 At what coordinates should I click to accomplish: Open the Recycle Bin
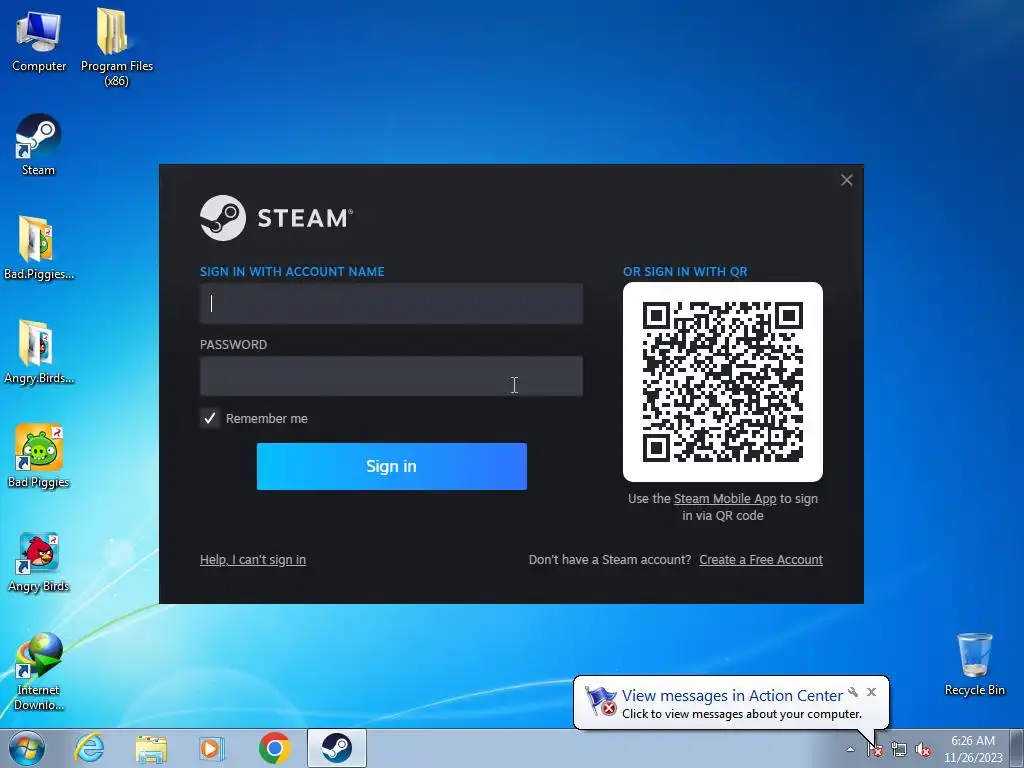pos(974,665)
